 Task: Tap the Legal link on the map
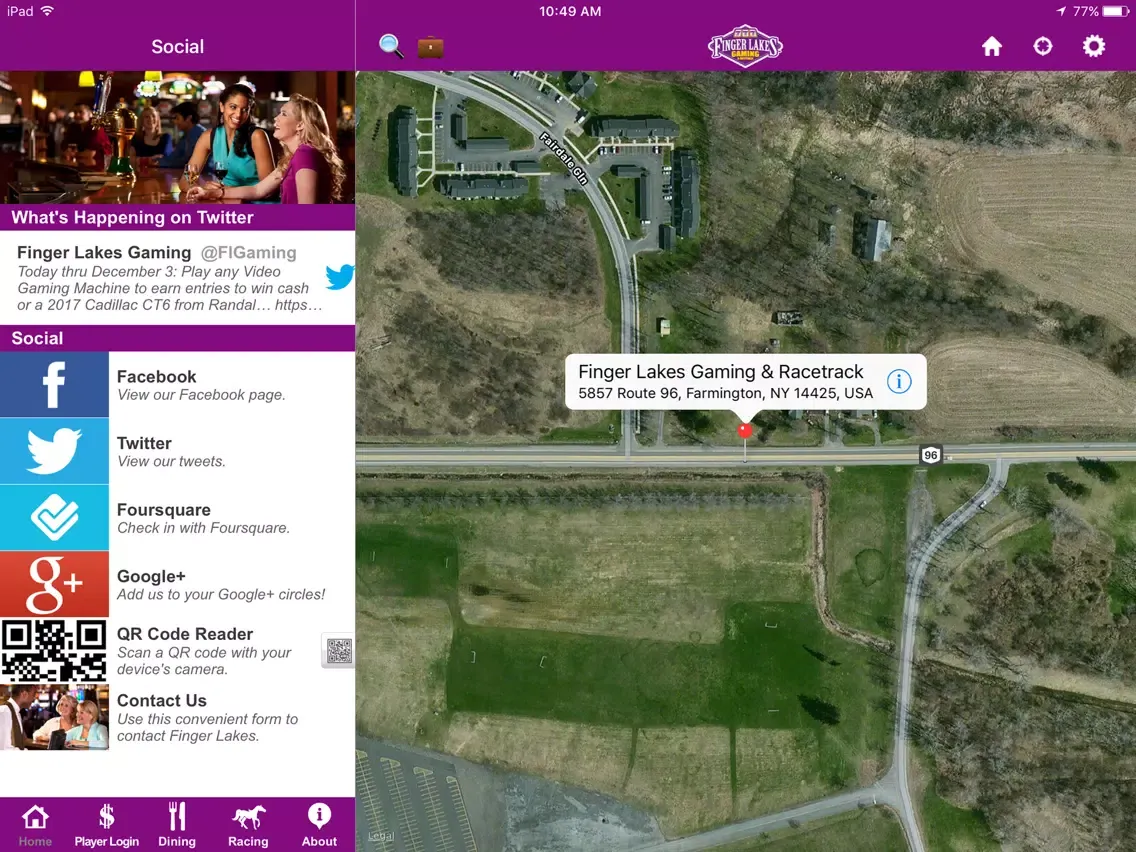(x=381, y=836)
